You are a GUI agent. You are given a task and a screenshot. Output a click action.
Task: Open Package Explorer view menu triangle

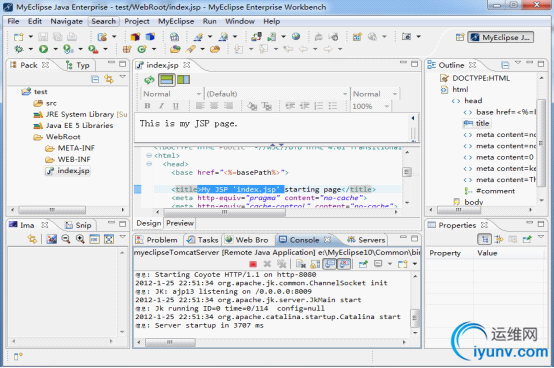[123, 76]
